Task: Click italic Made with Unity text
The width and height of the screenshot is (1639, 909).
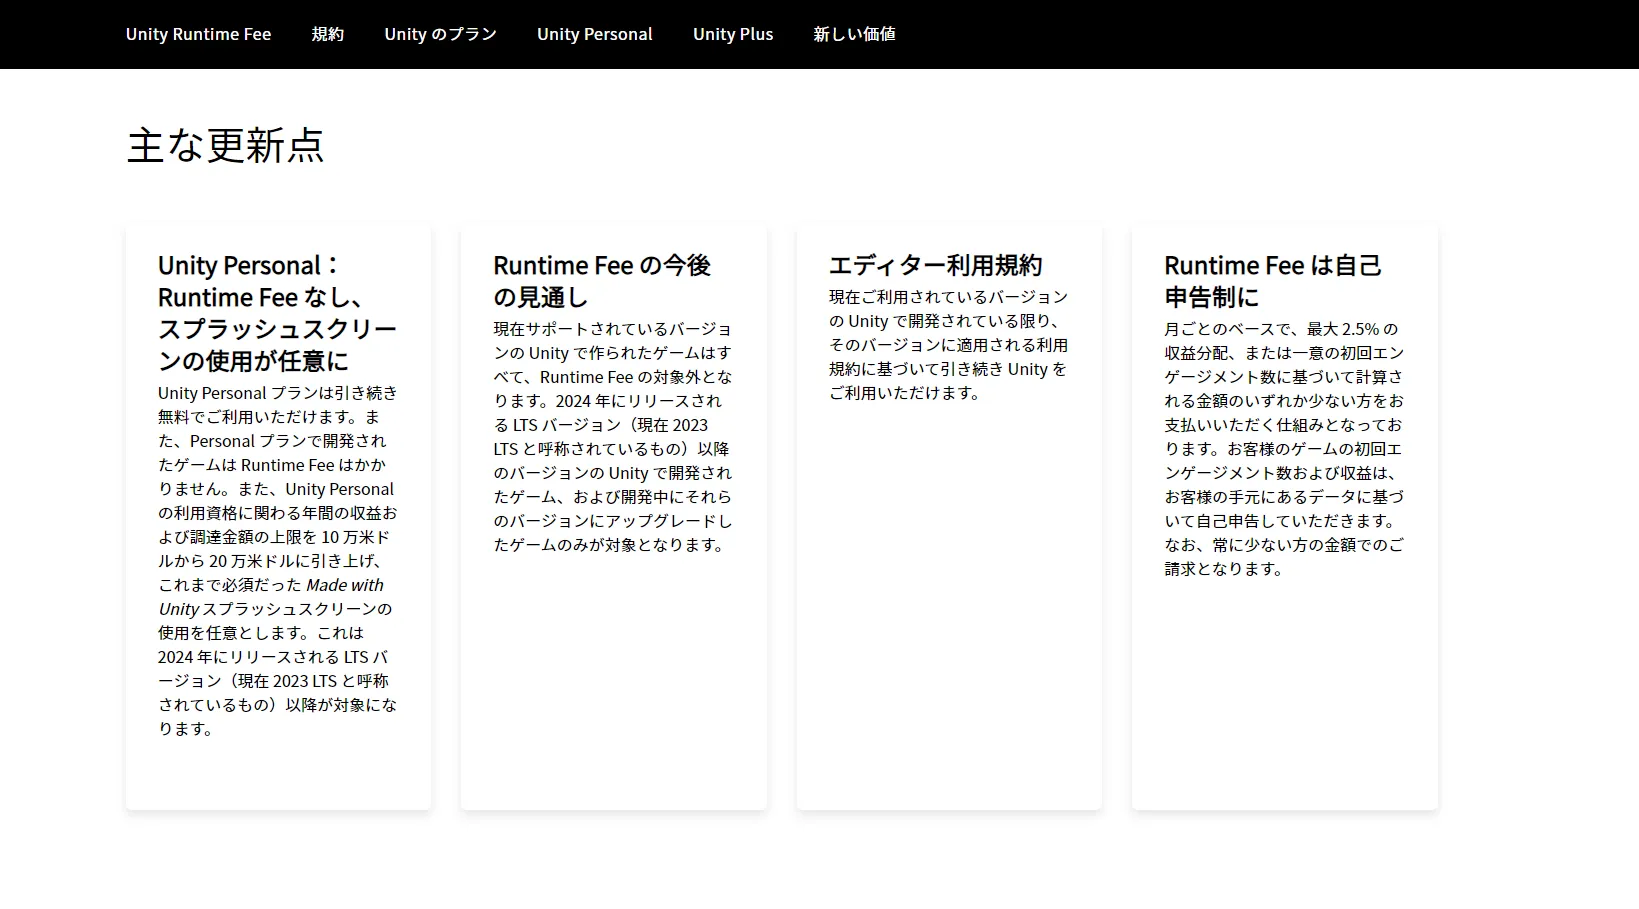Action: (x=343, y=585)
